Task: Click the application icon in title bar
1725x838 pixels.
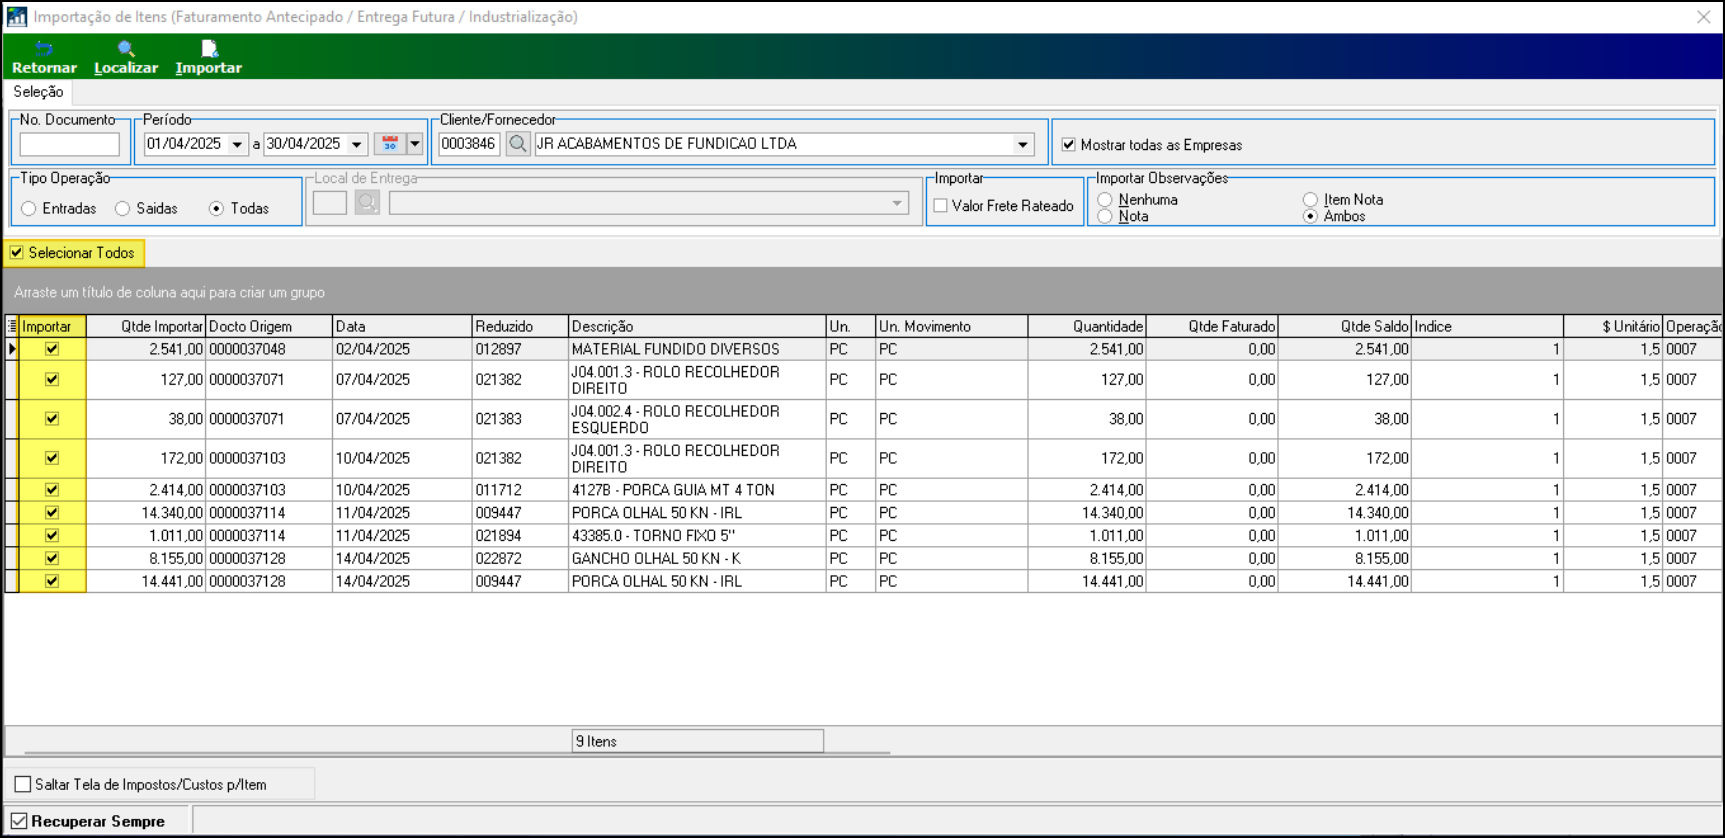Action: tap(17, 17)
